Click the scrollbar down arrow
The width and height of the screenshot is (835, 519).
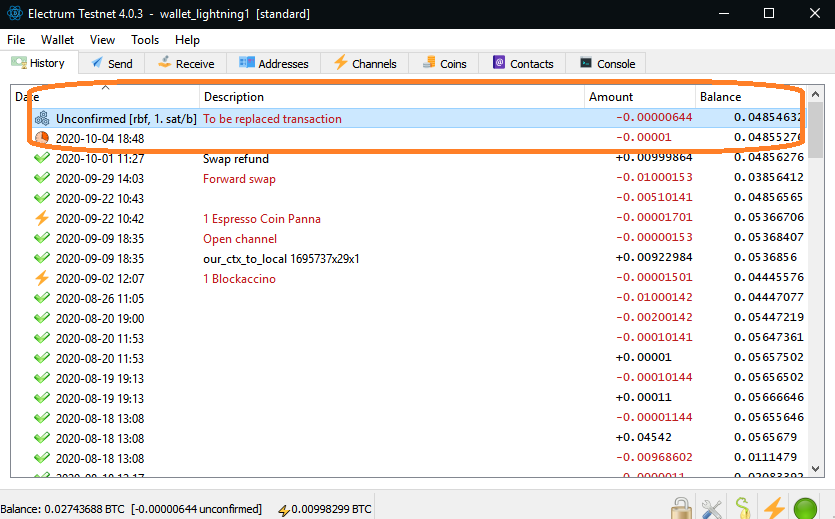point(815,468)
